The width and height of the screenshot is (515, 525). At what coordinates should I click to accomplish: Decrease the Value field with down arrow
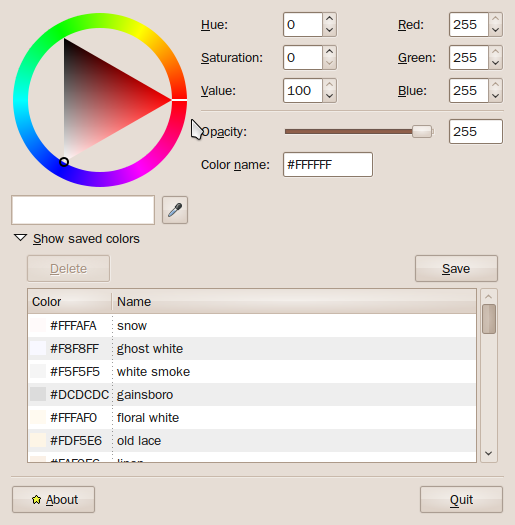tap(329, 96)
